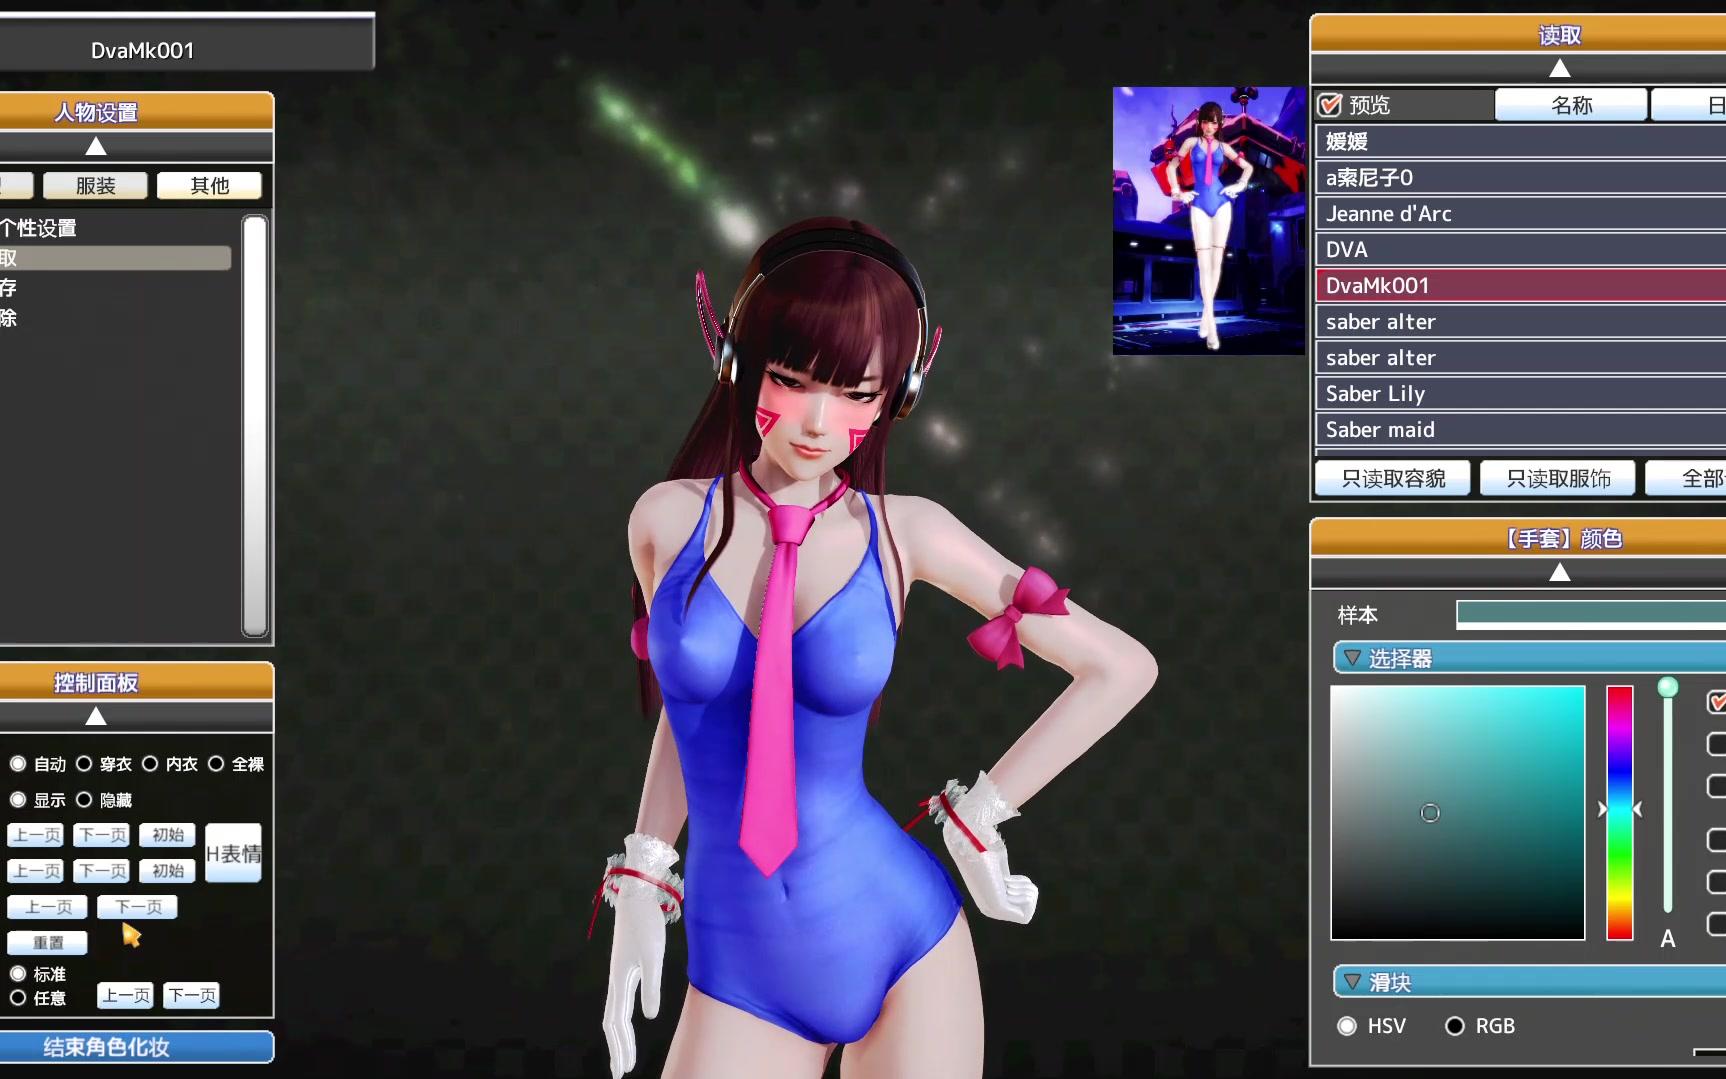Click the 样本 sample color swatch

(x=1591, y=615)
